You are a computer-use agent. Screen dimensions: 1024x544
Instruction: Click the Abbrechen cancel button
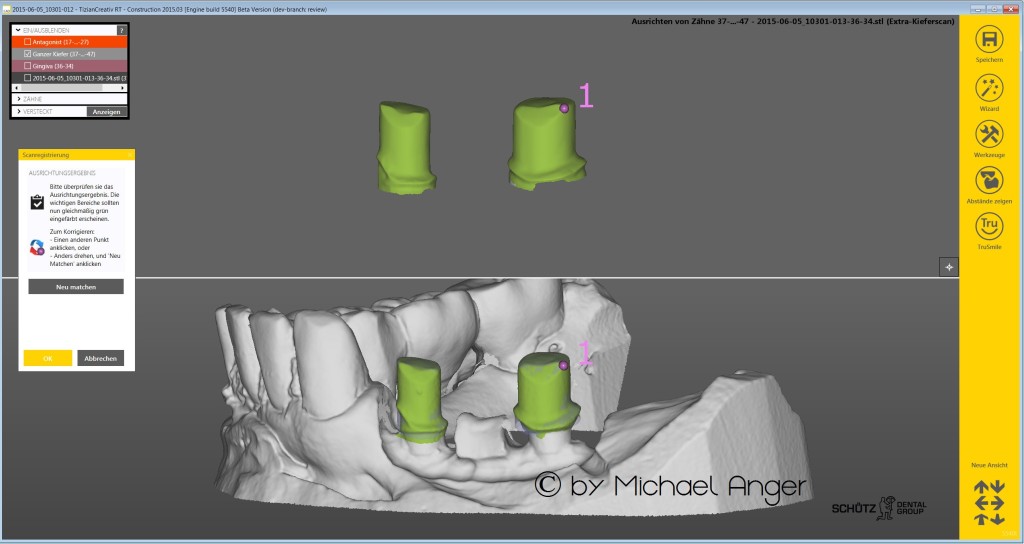coord(101,358)
